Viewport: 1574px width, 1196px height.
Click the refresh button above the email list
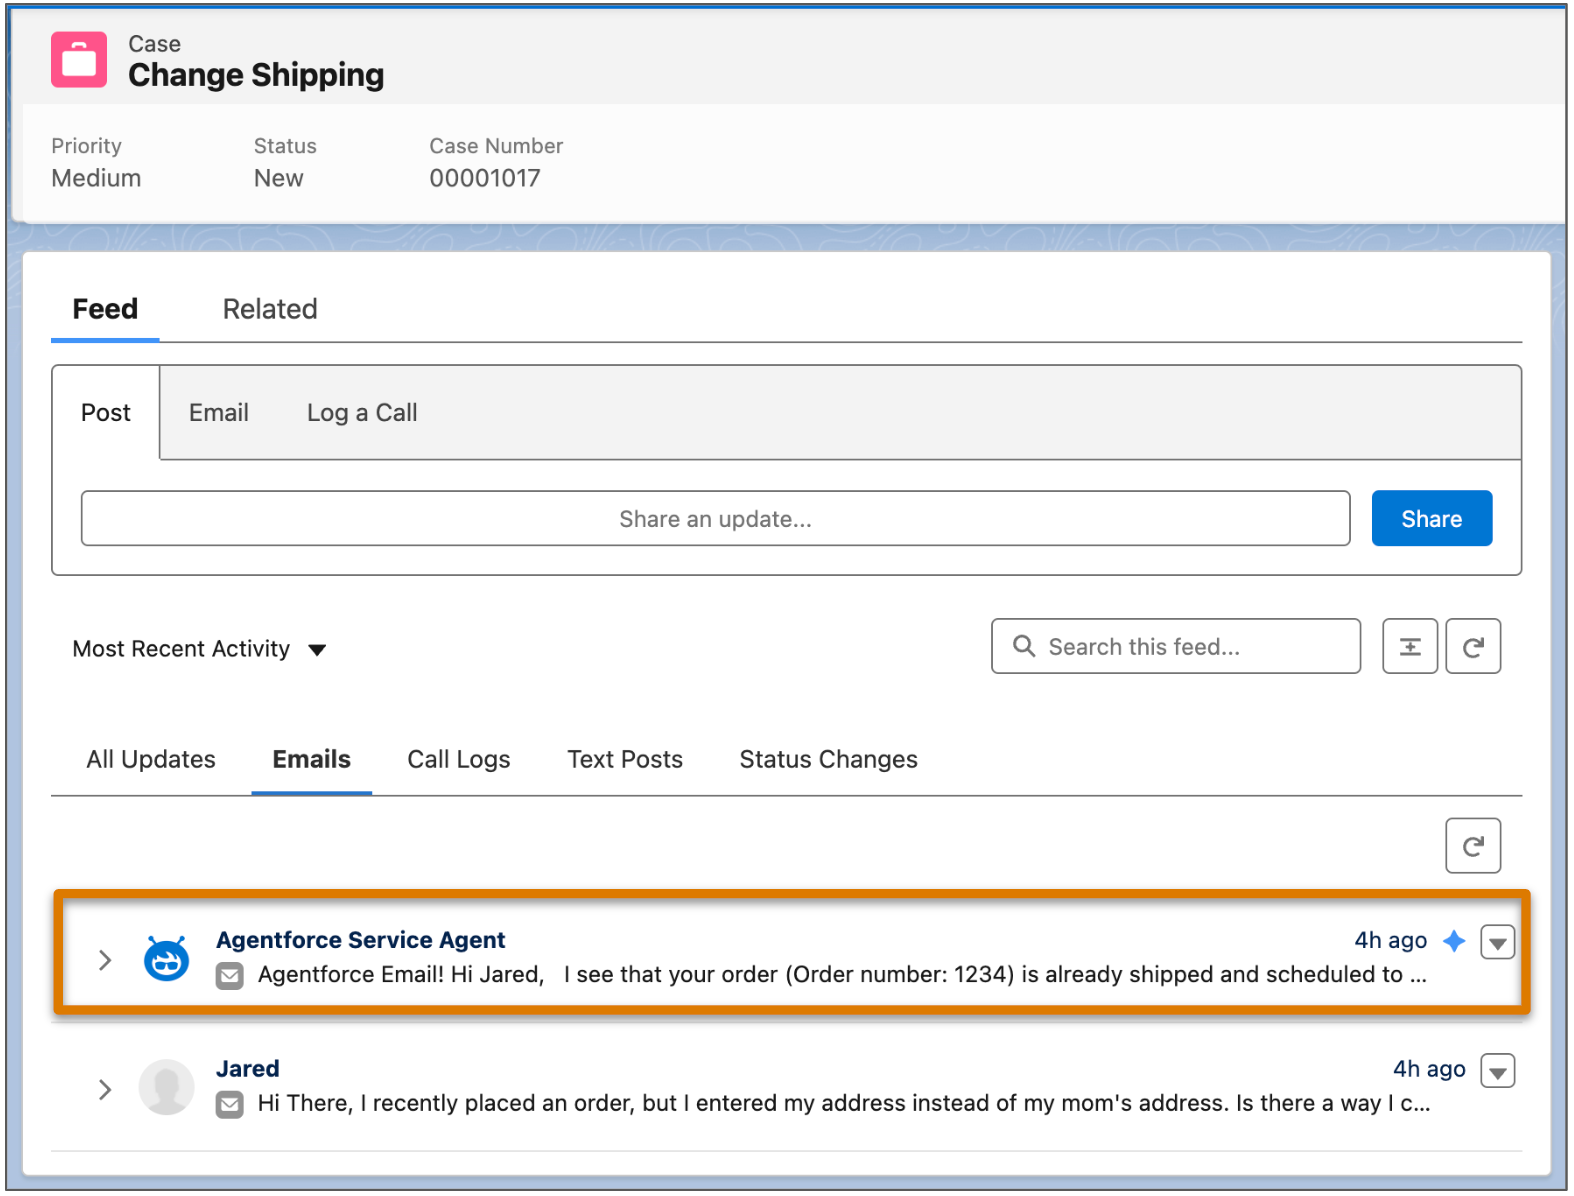coord(1473,846)
